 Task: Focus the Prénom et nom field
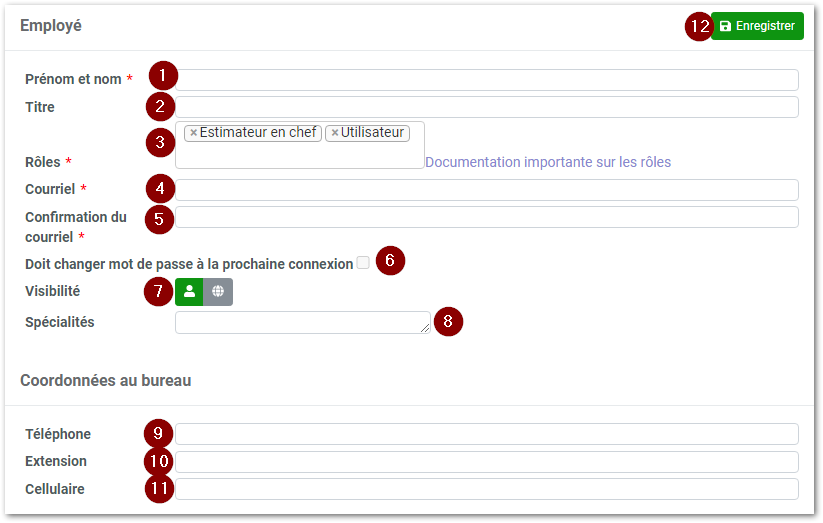(x=486, y=80)
